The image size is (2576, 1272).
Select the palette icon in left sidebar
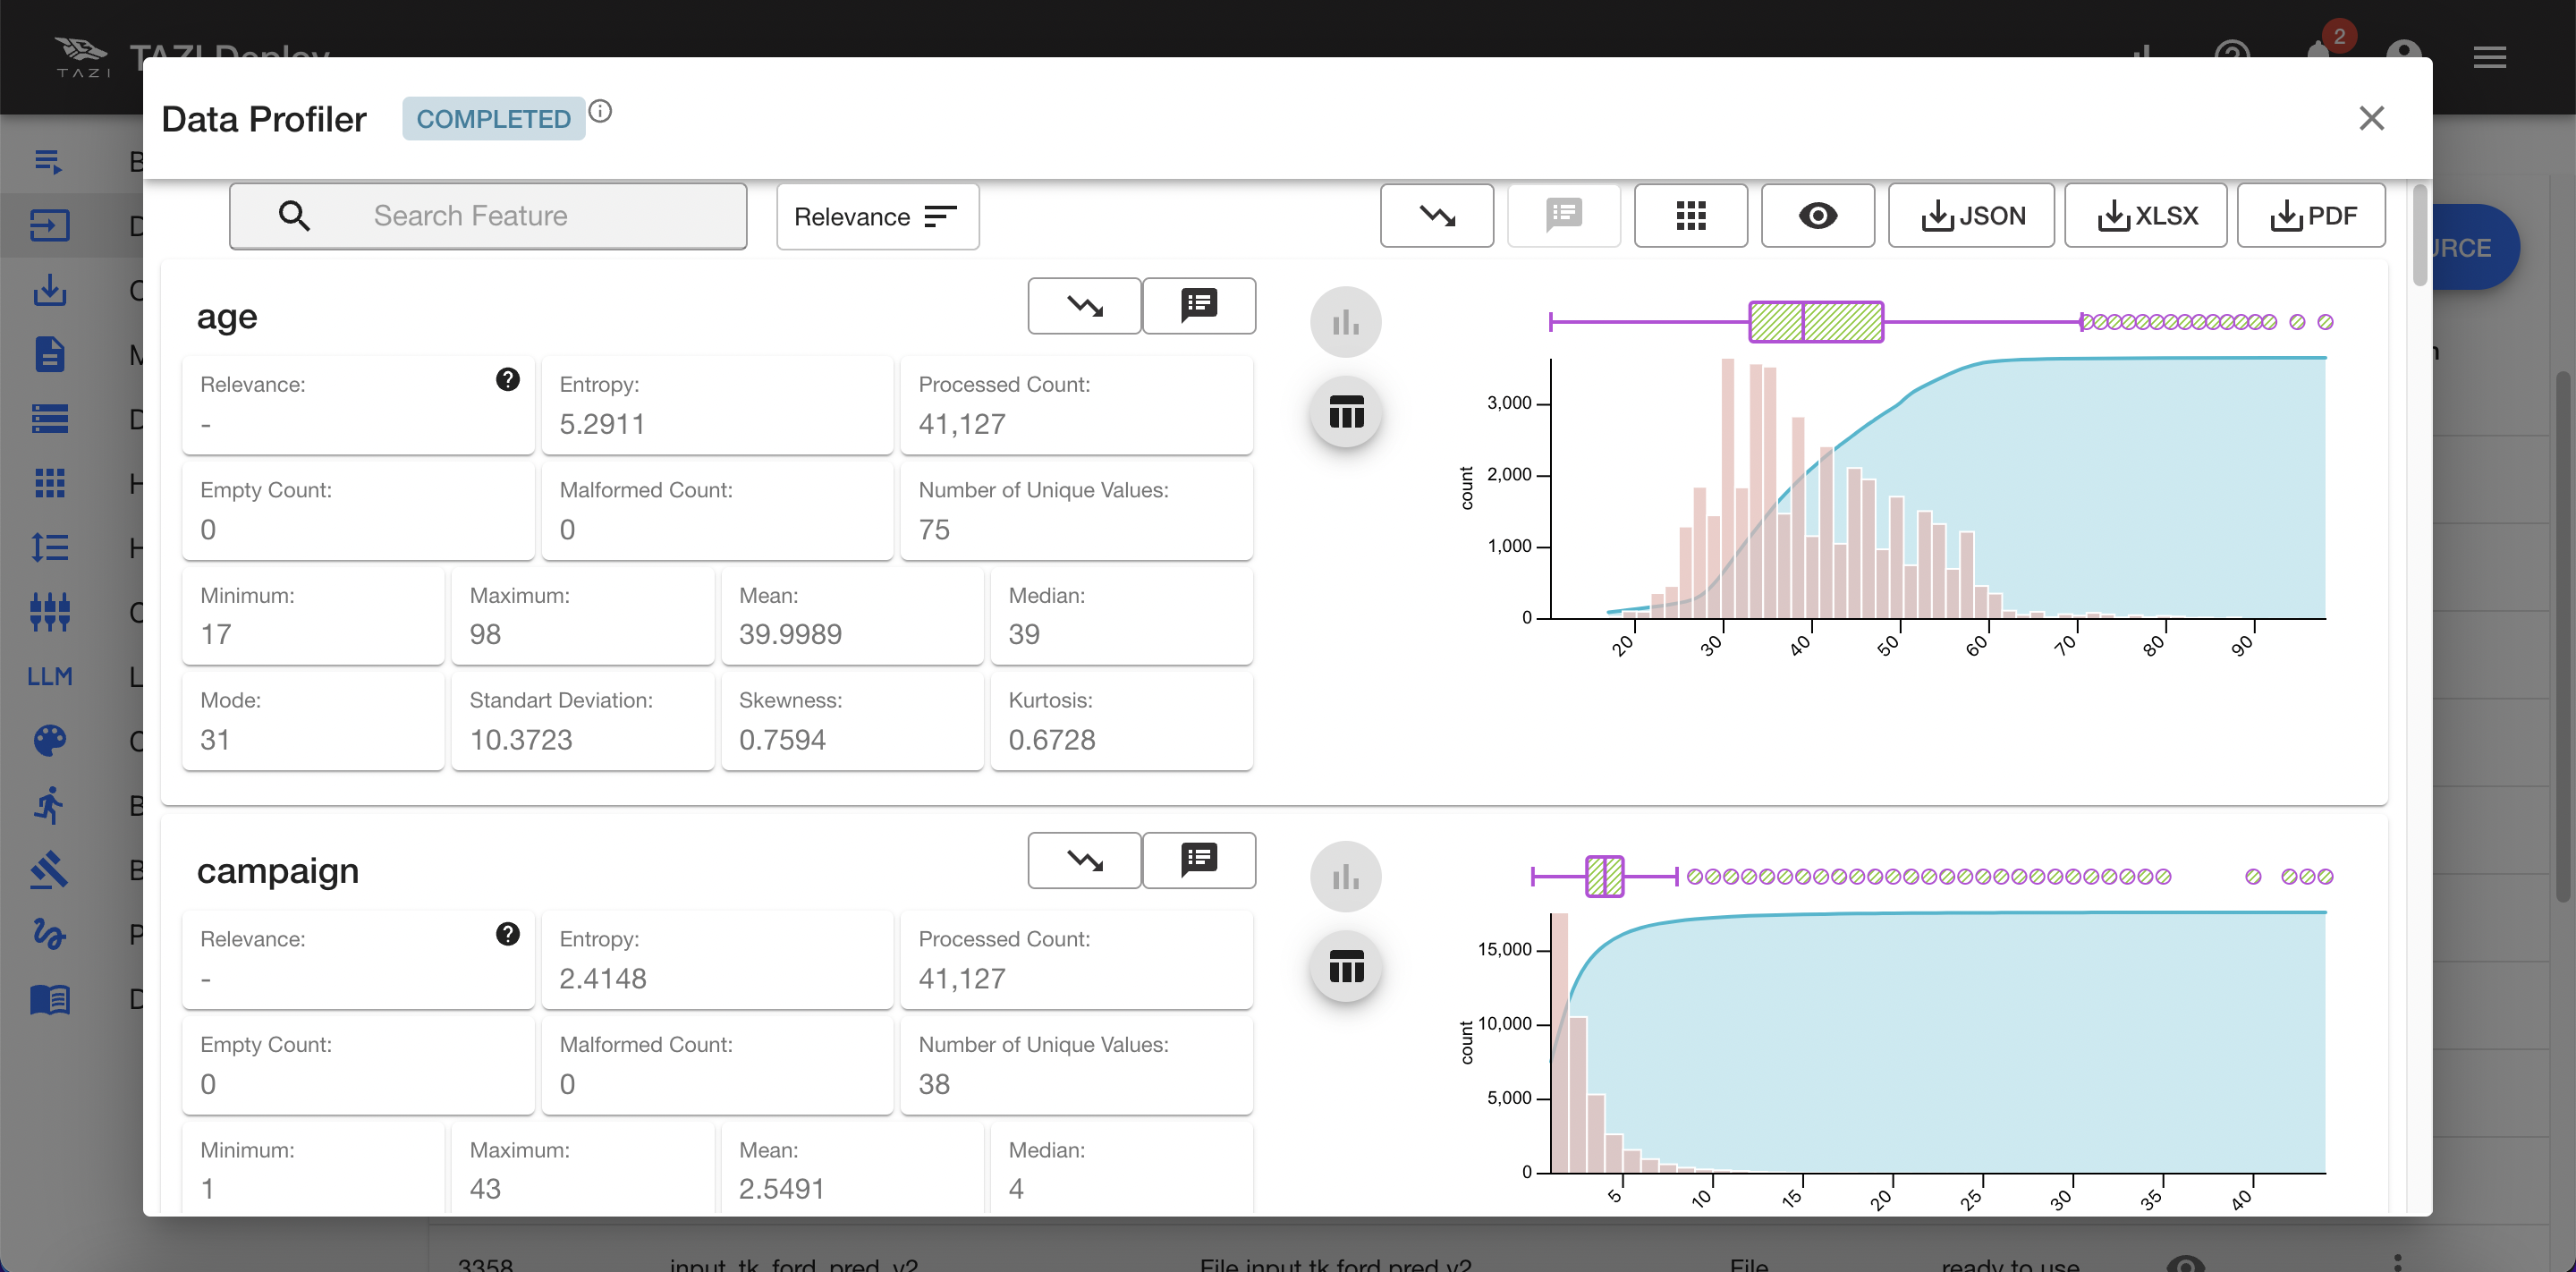(x=50, y=741)
